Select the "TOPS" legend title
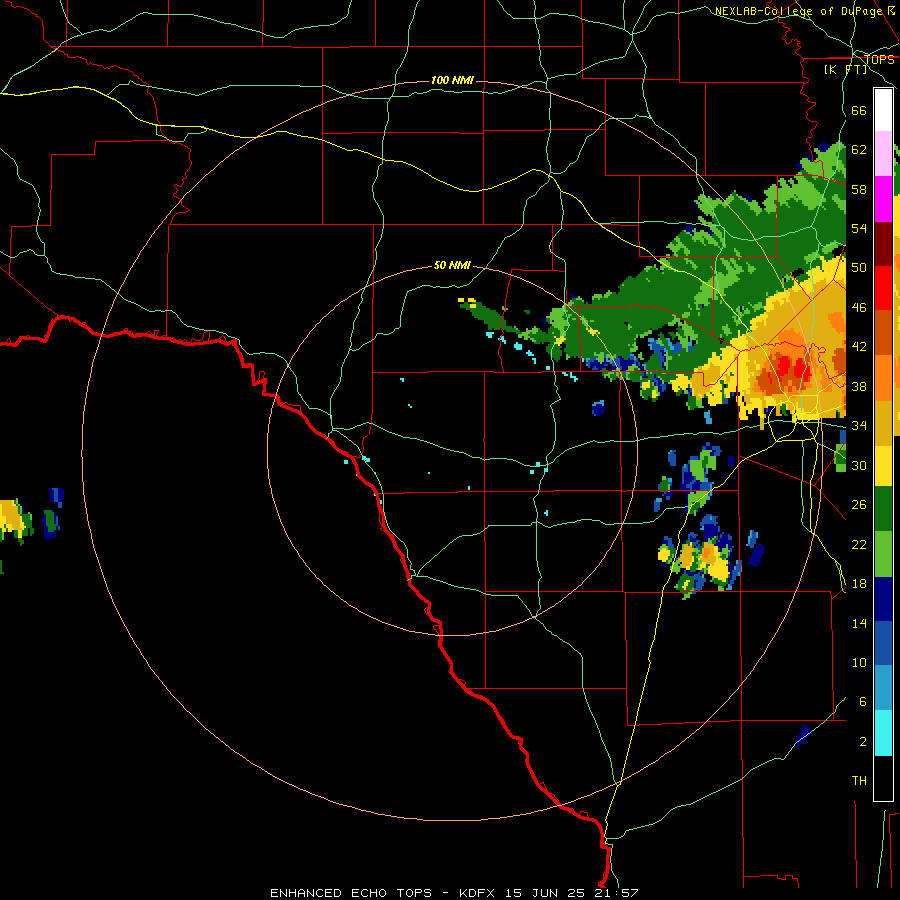Screen dimensions: 900x900 tap(879, 59)
